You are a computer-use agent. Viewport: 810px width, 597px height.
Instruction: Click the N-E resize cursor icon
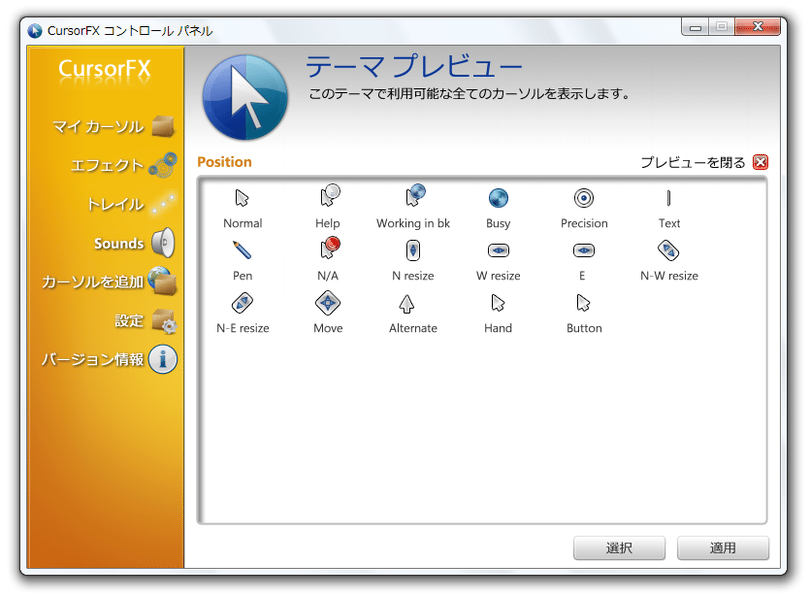pos(242,303)
